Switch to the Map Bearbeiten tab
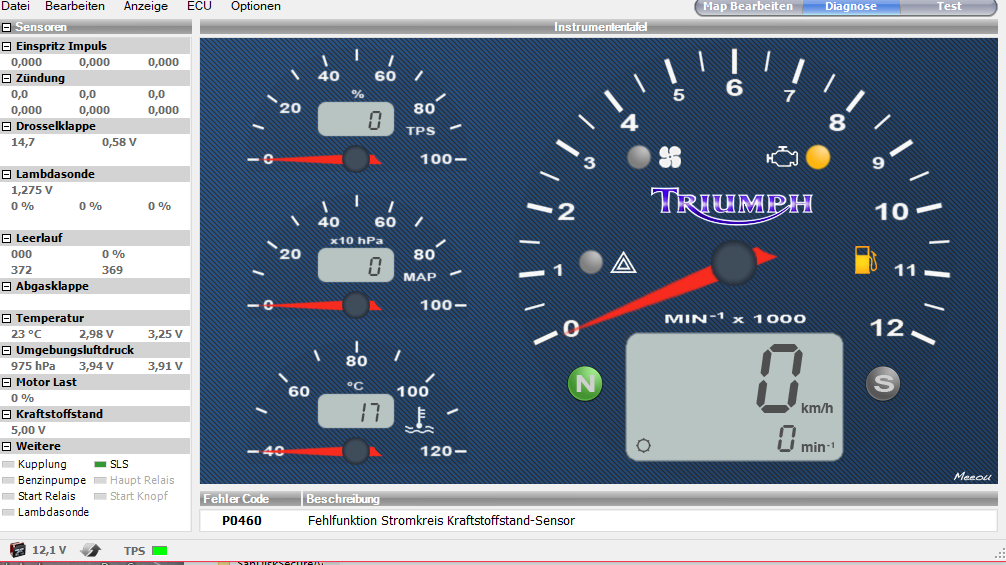The width and height of the screenshot is (1006, 565). pos(747,7)
